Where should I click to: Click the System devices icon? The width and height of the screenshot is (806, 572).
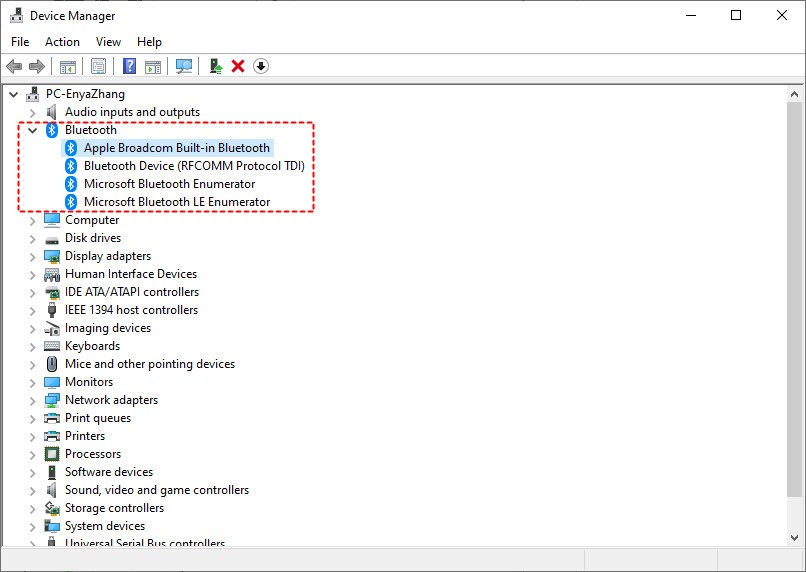[x=52, y=526]
